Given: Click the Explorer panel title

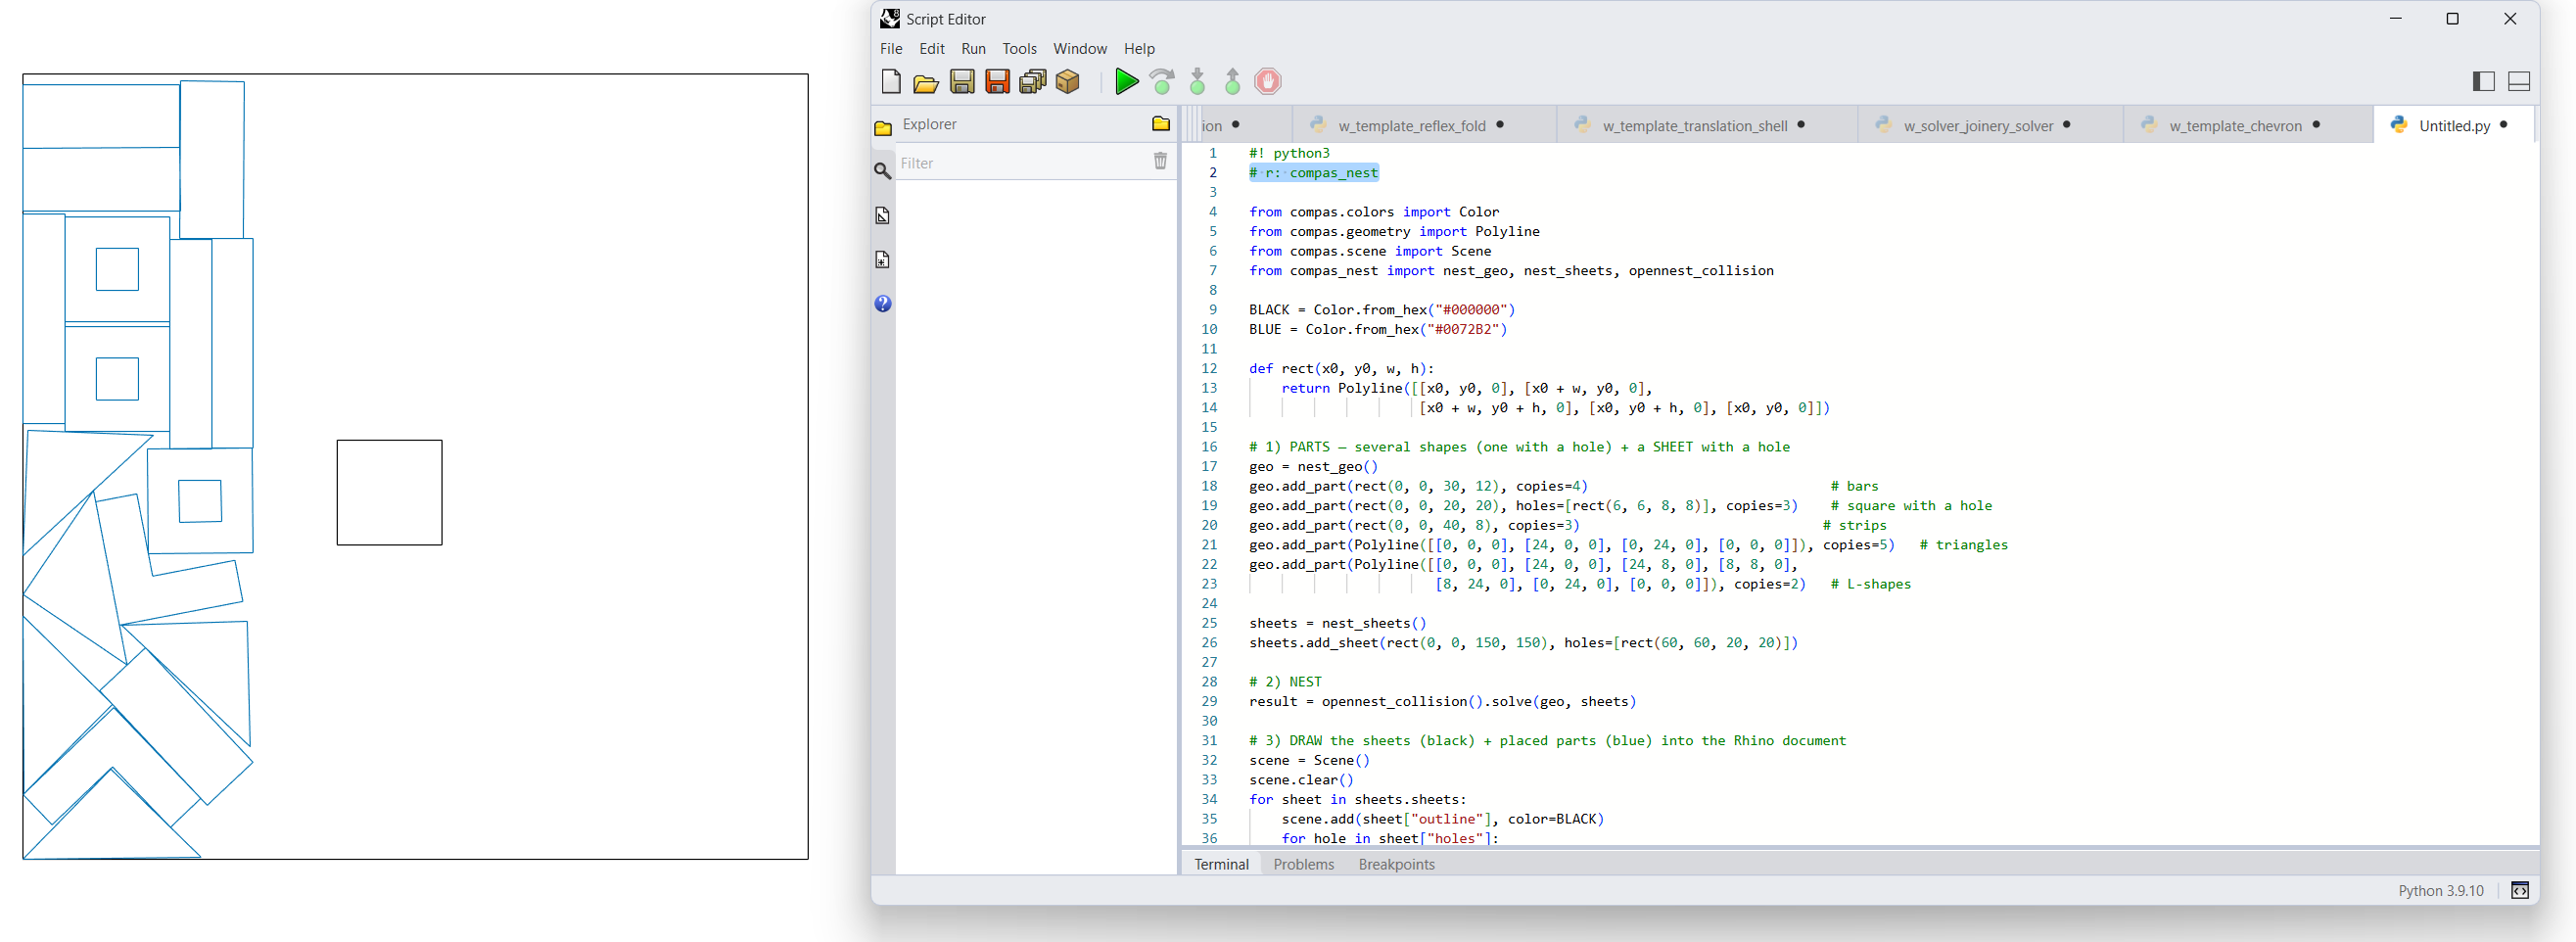Looking at the screenshot, I should click(929, 124).
